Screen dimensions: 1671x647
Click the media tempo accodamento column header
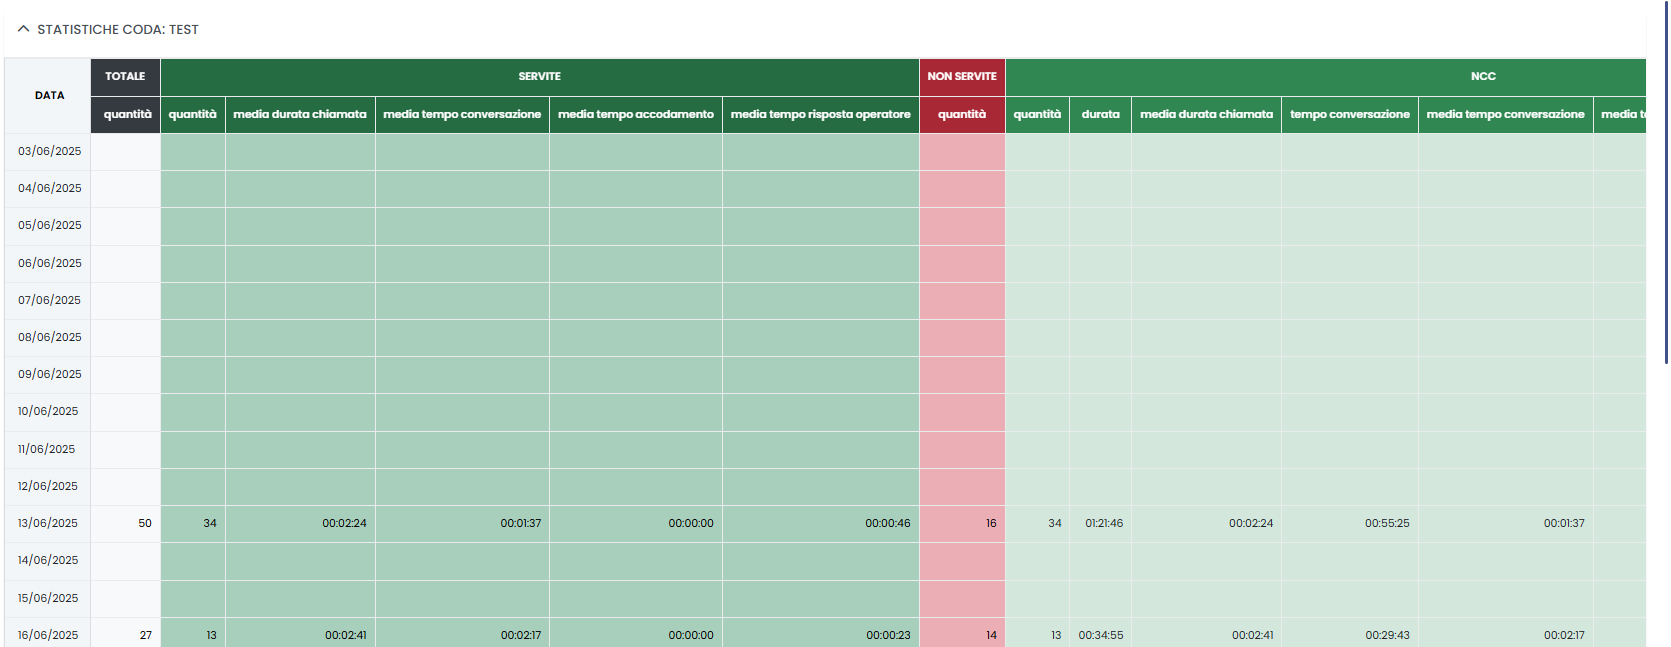pyautogui.click(x=635, y=115)
